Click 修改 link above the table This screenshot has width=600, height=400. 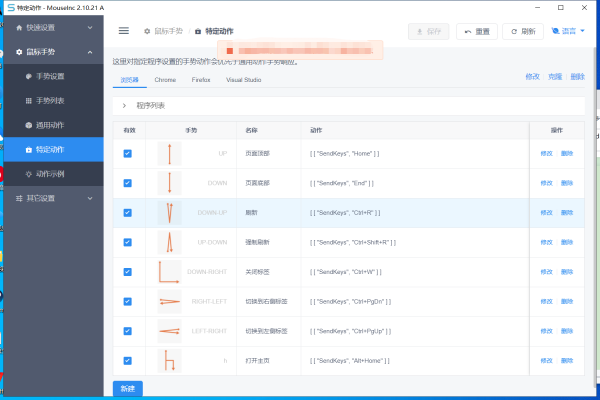(x=532, y=77)
